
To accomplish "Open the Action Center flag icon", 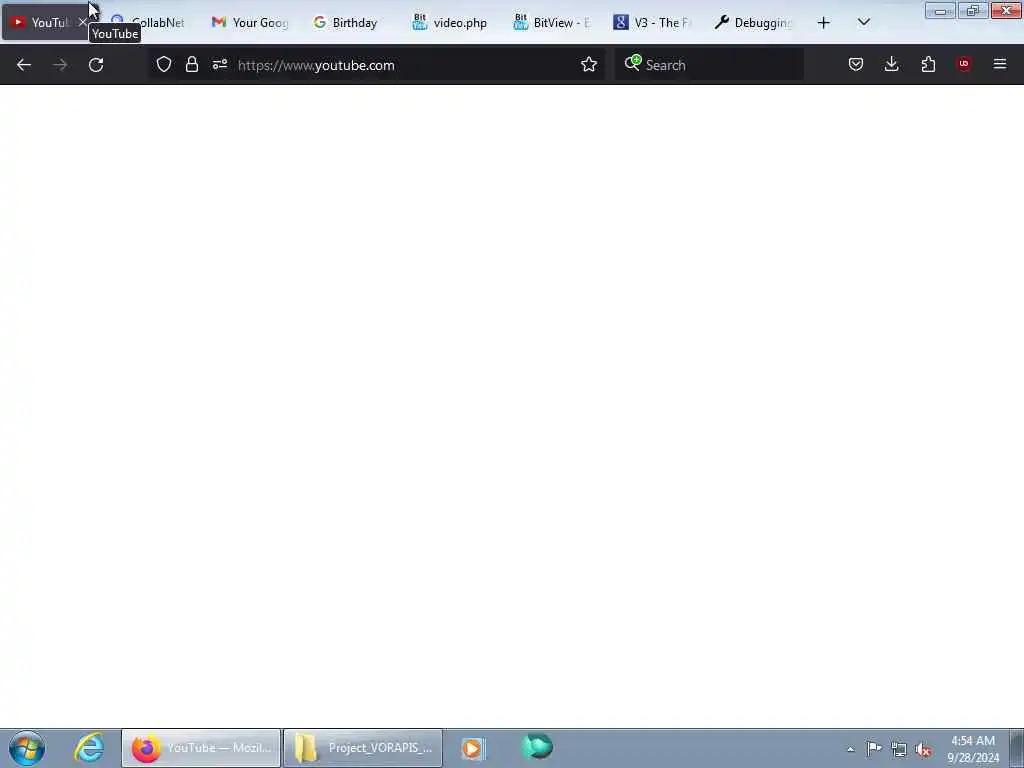I will [874, 748].
